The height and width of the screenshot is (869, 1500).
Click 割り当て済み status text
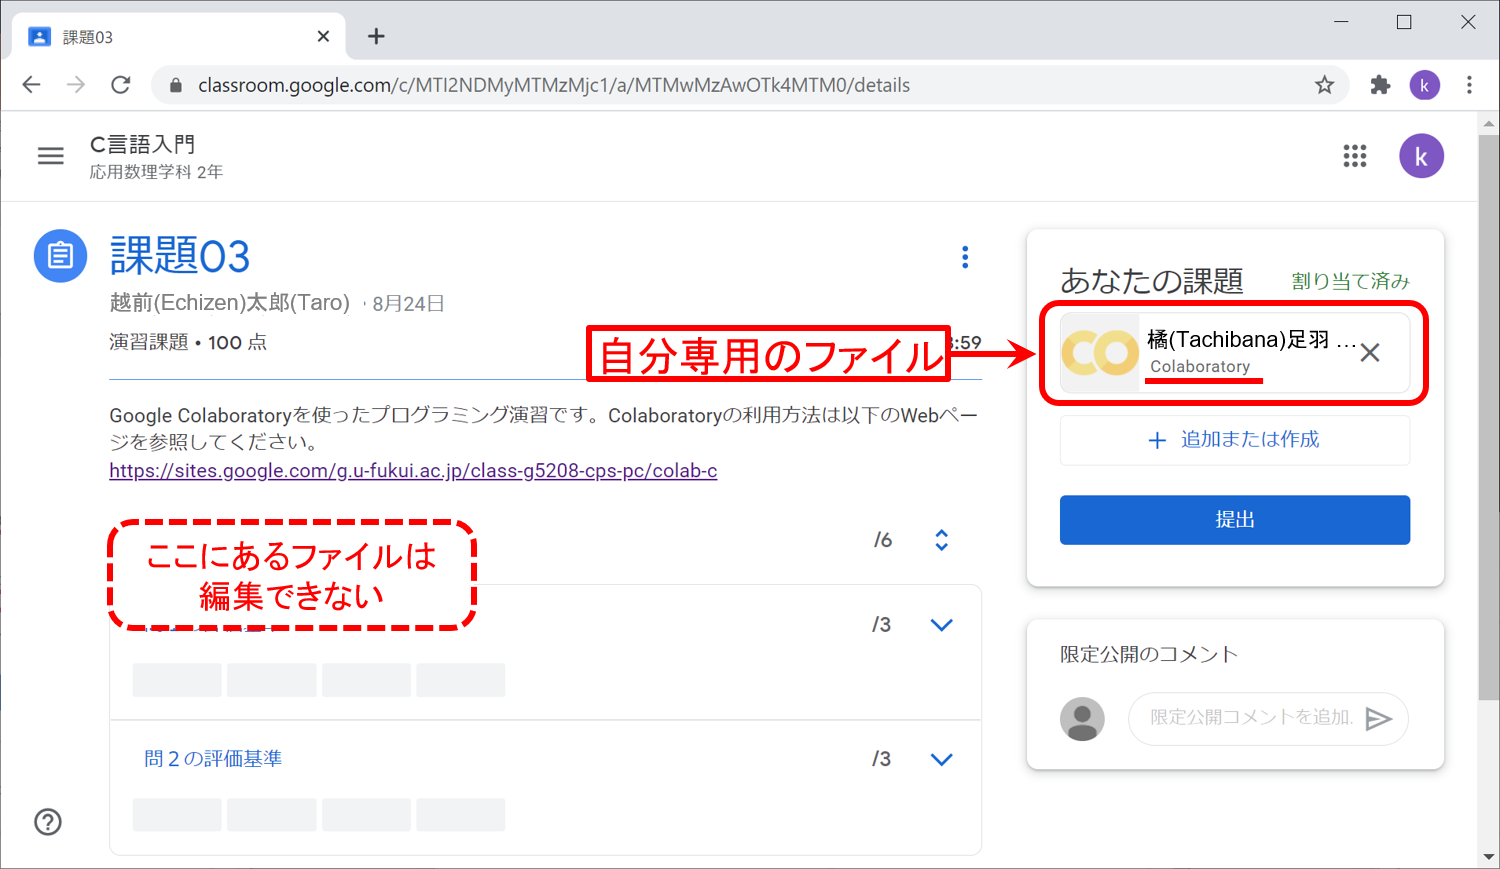(x=1350, y=281)
